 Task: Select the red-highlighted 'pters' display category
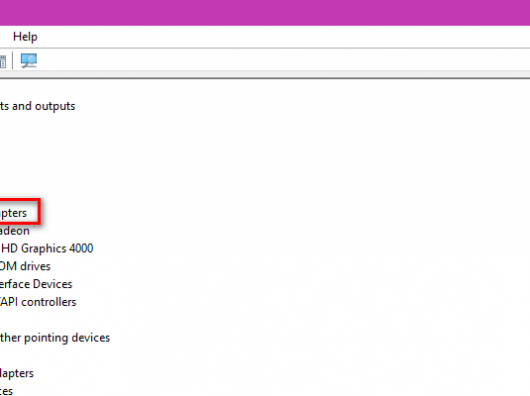pos(13,213)
